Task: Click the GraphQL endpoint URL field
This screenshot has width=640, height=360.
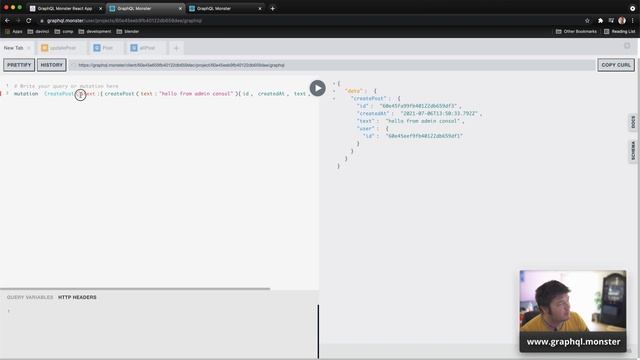Action: pos(331,65)
